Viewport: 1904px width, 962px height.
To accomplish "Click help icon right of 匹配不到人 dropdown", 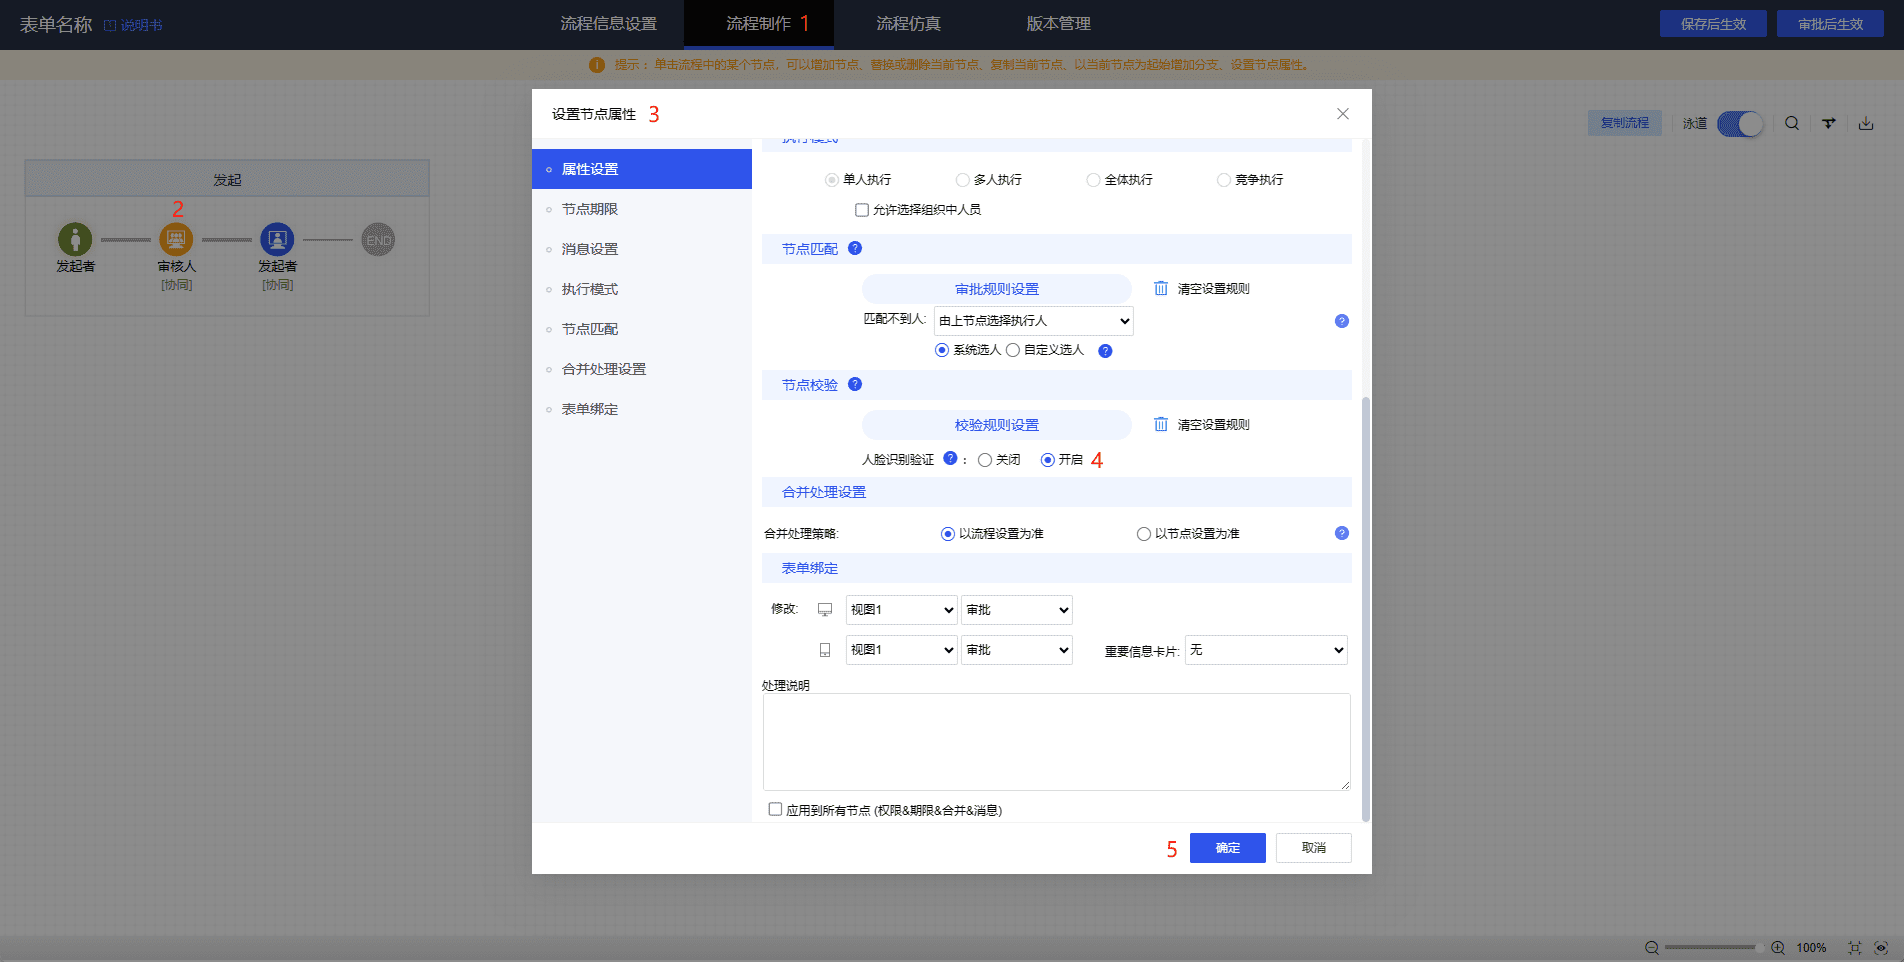I will 1342,321.
